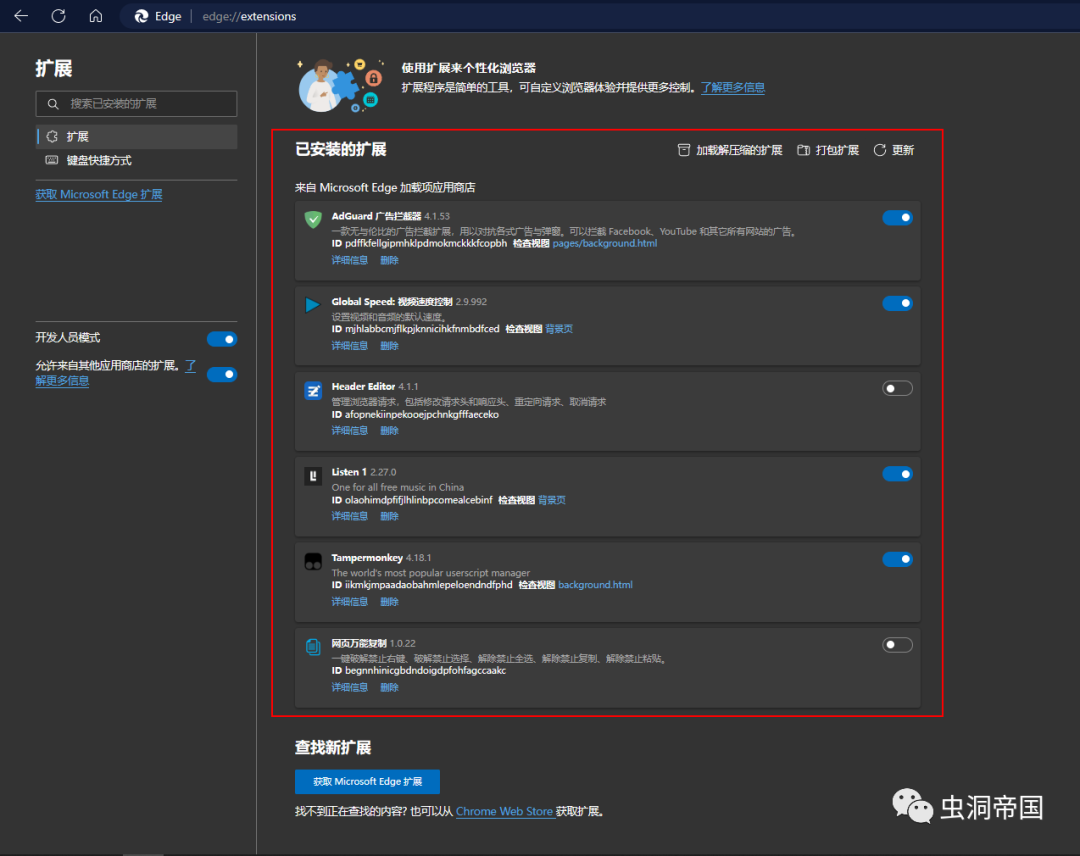Click the 网页万能复制 extension icon
The image size is (1080, 856).
coord(313,647)
